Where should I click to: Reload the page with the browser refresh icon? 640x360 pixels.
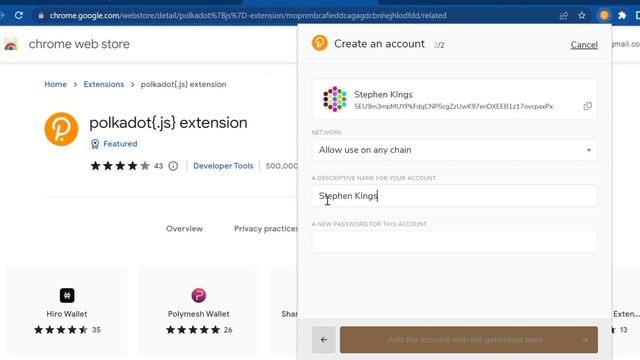point(19,16)
